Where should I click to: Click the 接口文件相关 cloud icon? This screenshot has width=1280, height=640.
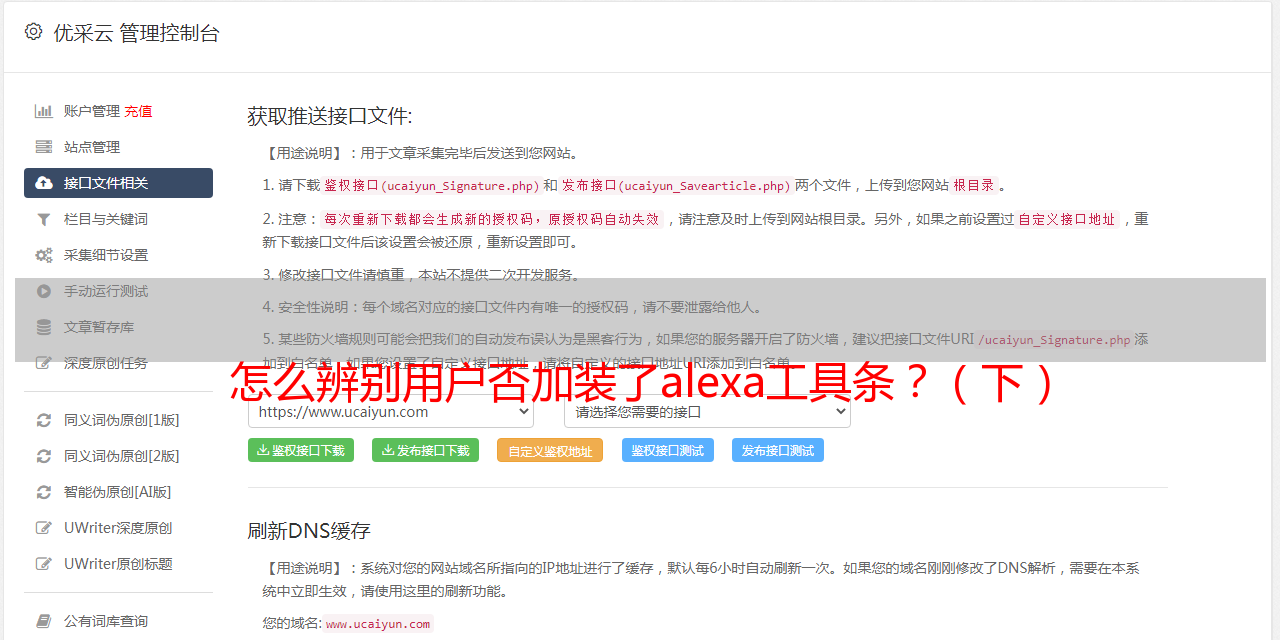pos(43,183)
